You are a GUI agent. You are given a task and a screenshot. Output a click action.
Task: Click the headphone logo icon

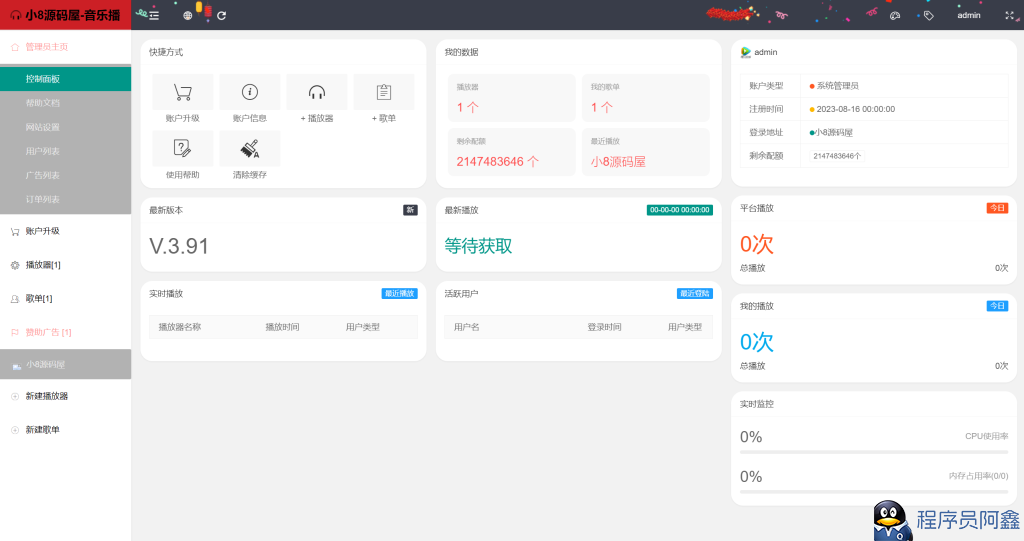coord(16,15)
